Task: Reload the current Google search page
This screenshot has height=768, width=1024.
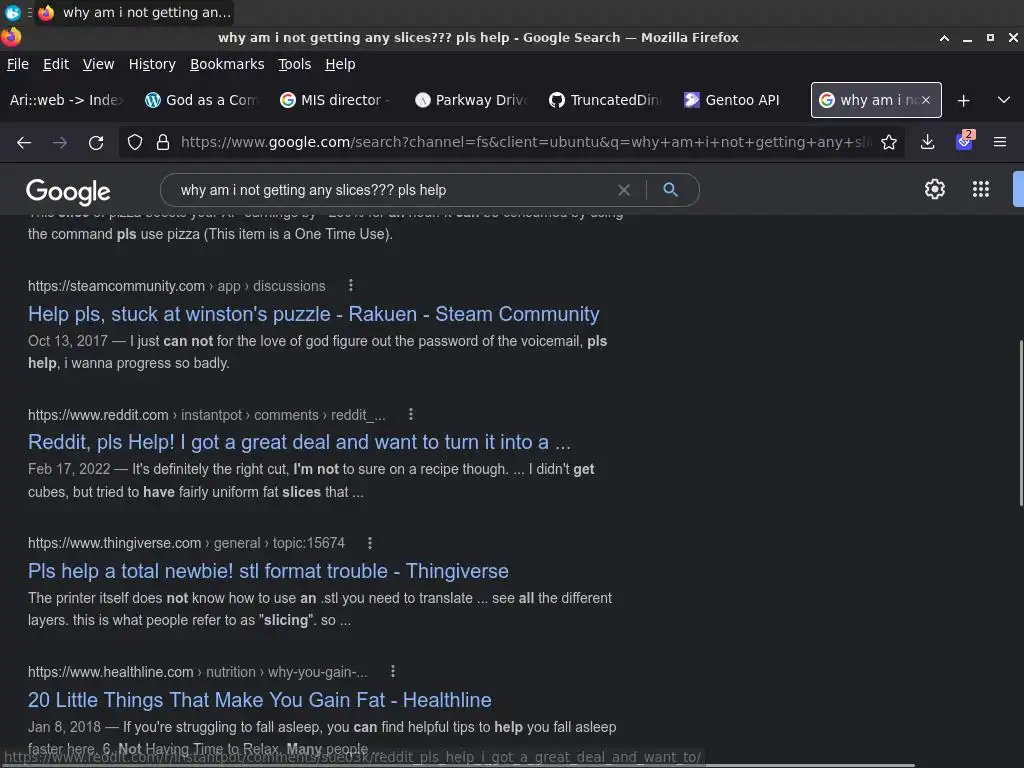Action: click(96, 142)
